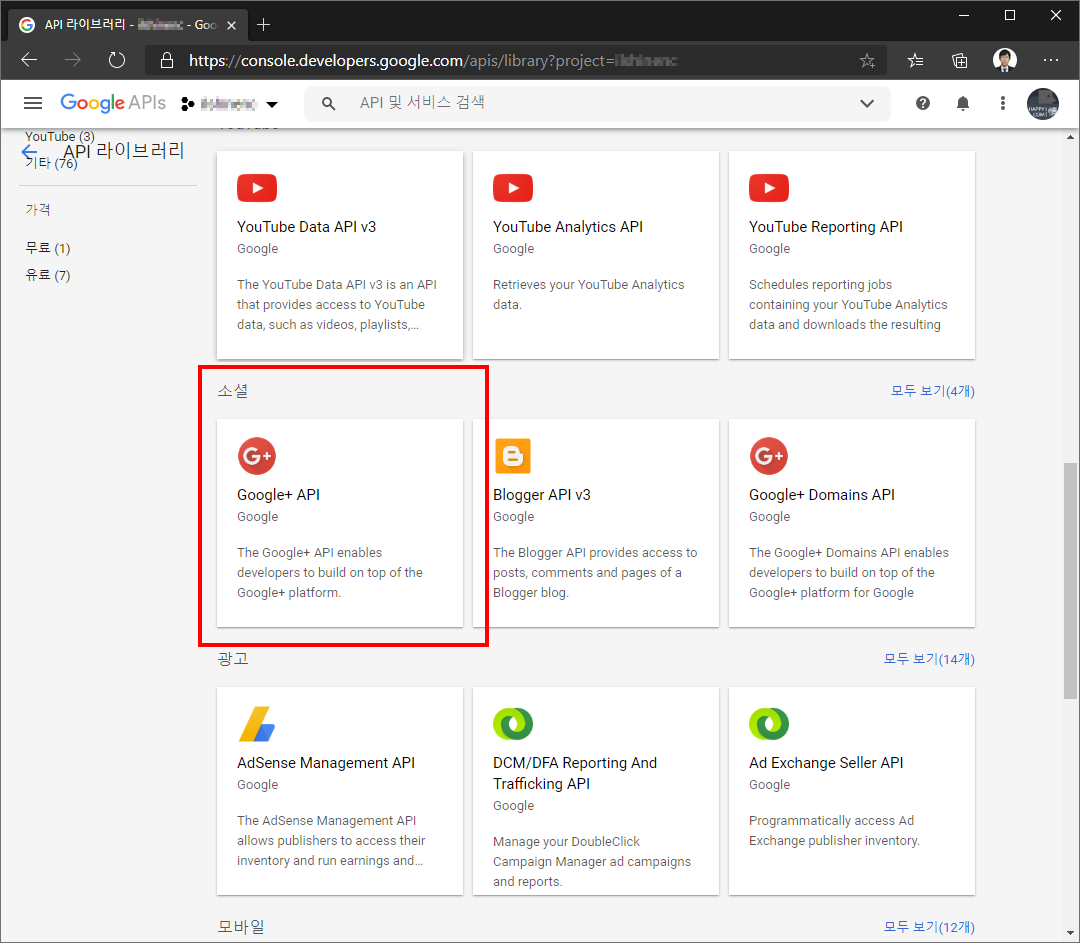Open the Blogger API v3 title
1080x943 pixels.
point(541,495)
